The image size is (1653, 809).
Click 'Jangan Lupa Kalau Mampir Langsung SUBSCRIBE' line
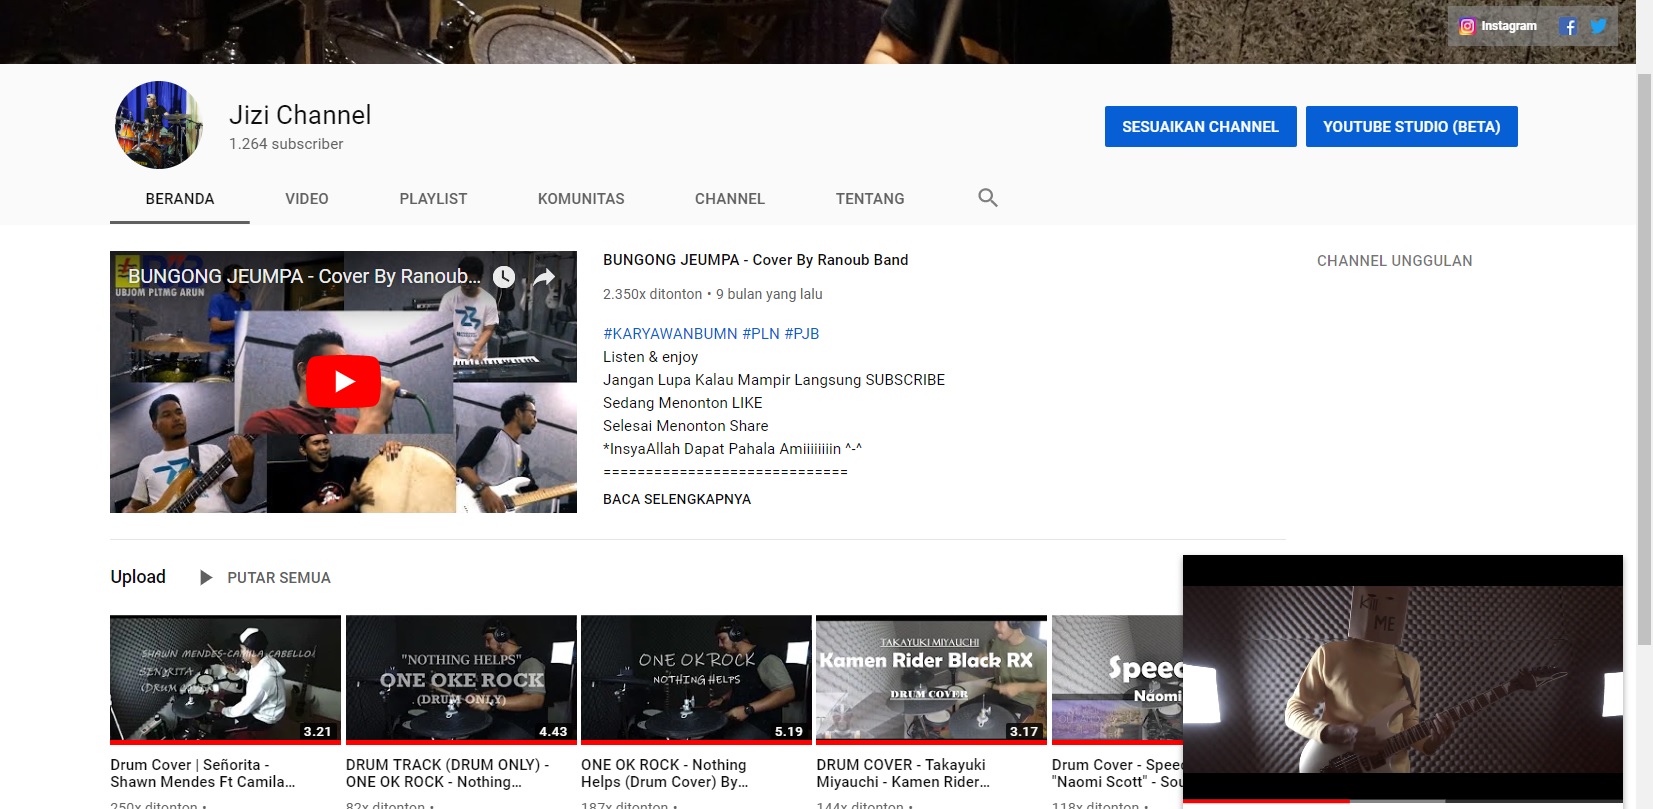click(x=774, y=380)
